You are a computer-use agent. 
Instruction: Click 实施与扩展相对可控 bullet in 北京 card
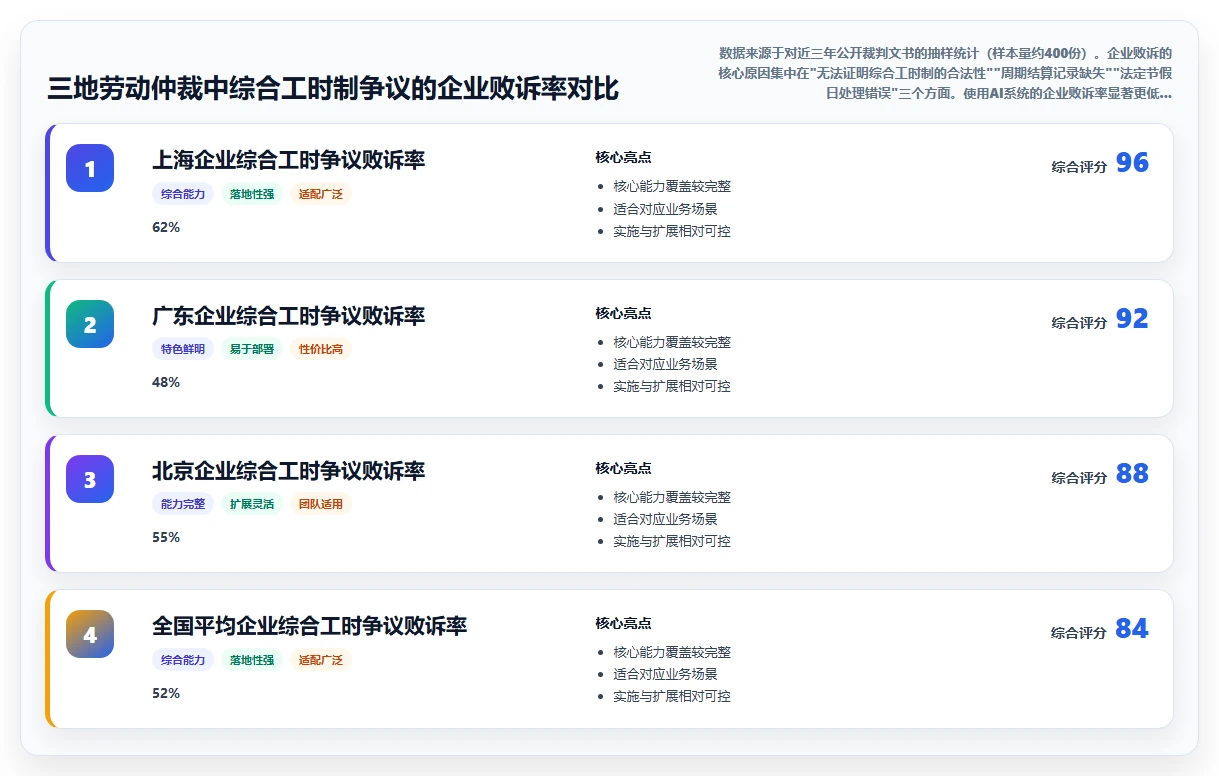672,541
